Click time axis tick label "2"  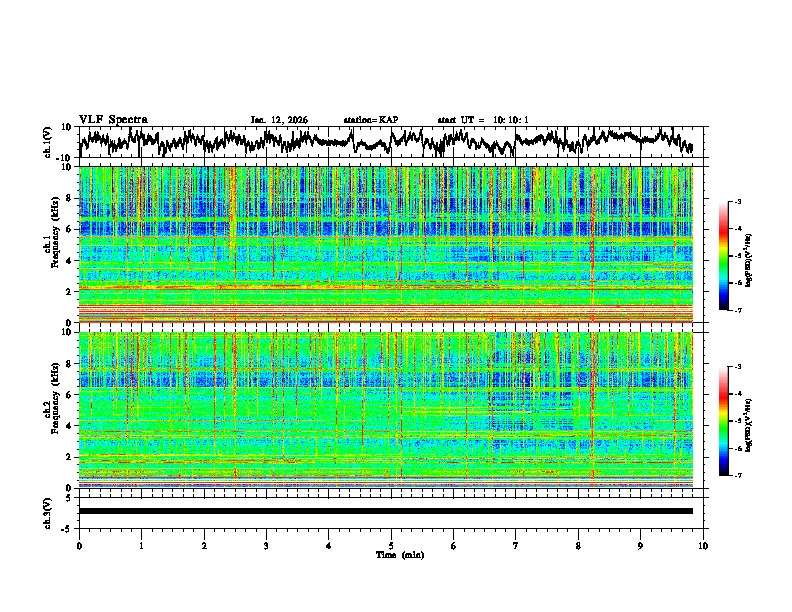click(204, 546)
